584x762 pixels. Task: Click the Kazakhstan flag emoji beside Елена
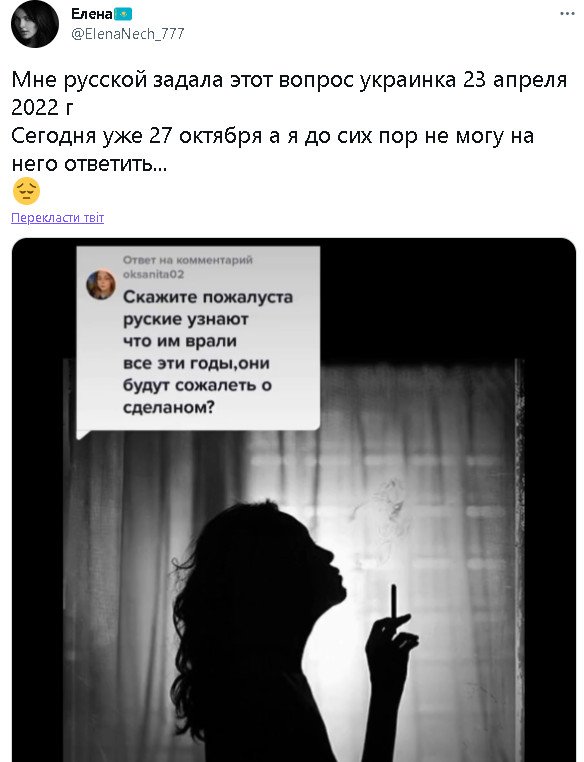123,15
